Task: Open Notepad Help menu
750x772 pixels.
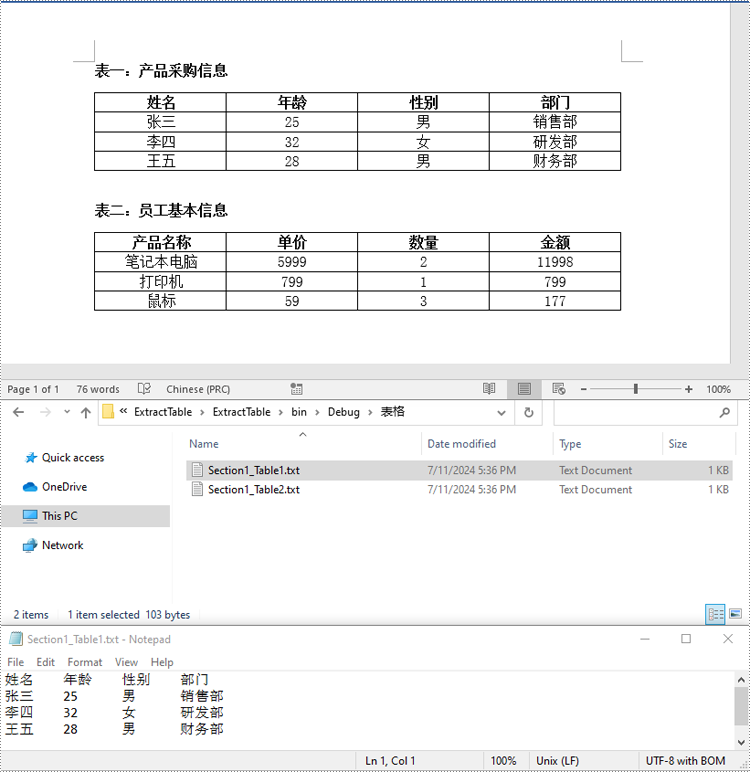Action: tap(162, 662)
